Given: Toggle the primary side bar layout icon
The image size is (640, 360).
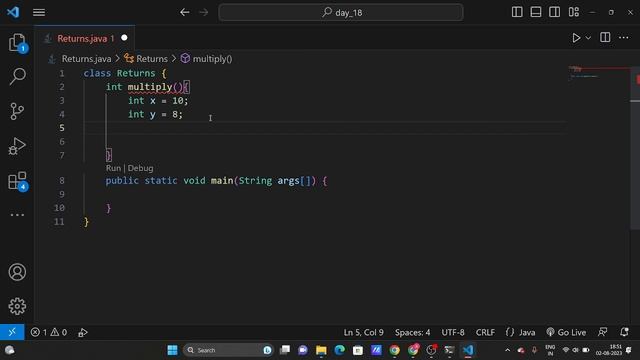Looking at the screenshot, I should click(x=517, y=12).
